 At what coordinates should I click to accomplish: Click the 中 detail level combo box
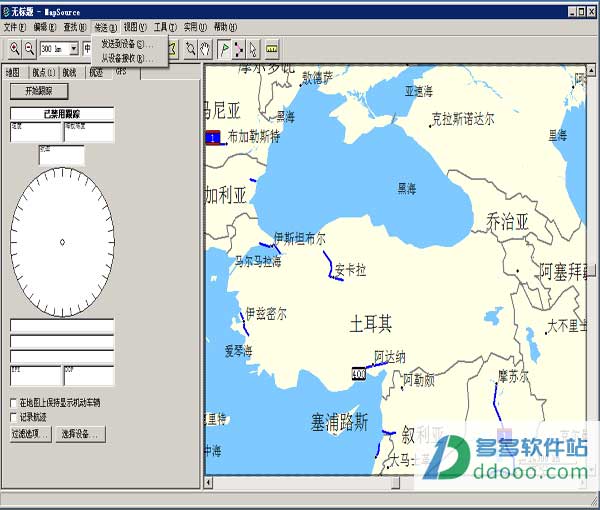tap(87, 49)
